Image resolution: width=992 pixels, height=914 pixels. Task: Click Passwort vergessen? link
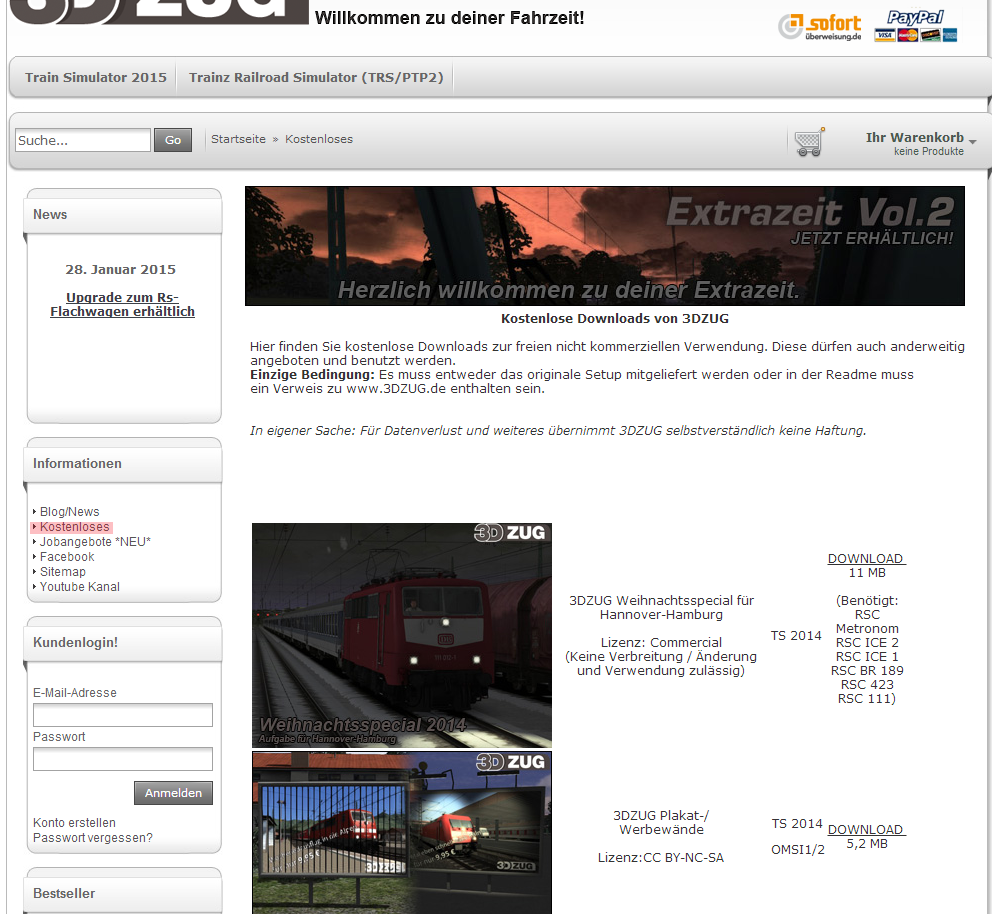pyautogui.click(x=93, y=838)
